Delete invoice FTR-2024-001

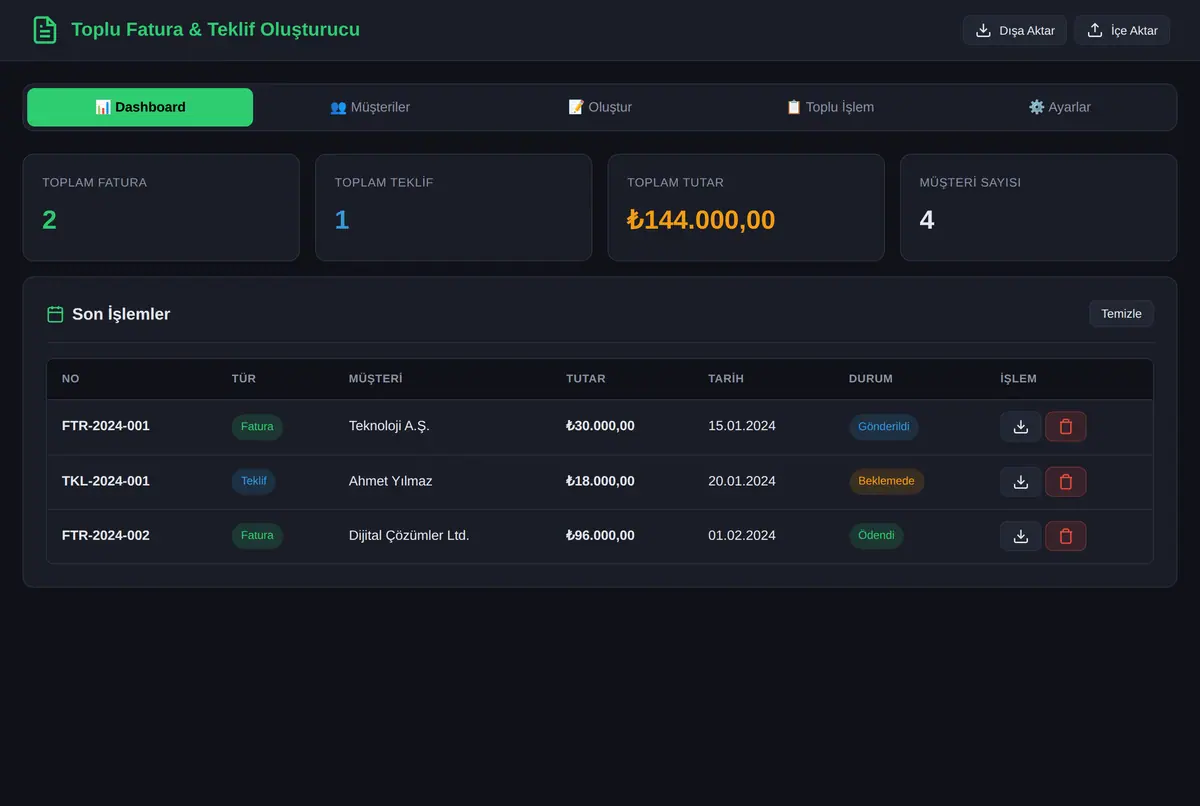(1066, 427)
